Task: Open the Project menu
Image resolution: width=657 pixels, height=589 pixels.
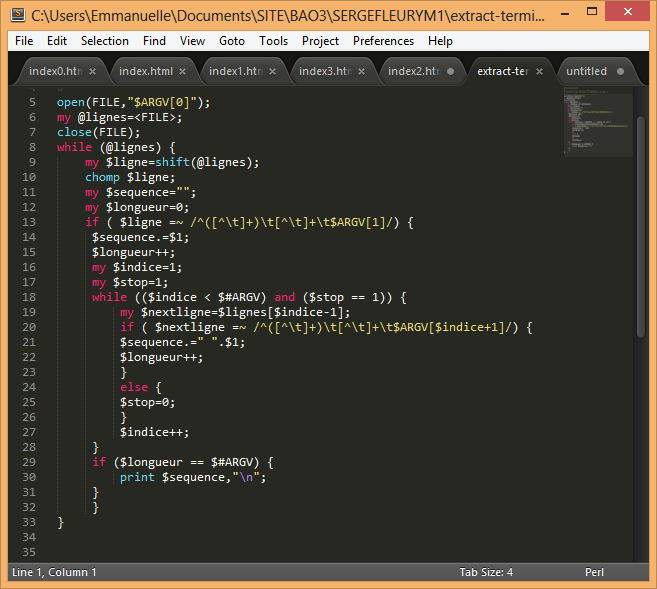Action: click(x=320, y=41)
